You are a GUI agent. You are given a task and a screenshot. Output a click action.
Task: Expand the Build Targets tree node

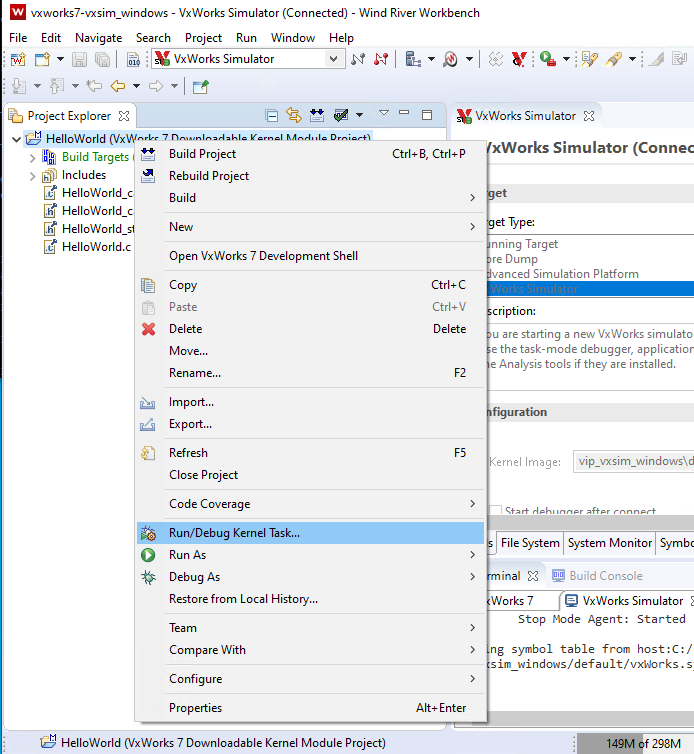32,157
